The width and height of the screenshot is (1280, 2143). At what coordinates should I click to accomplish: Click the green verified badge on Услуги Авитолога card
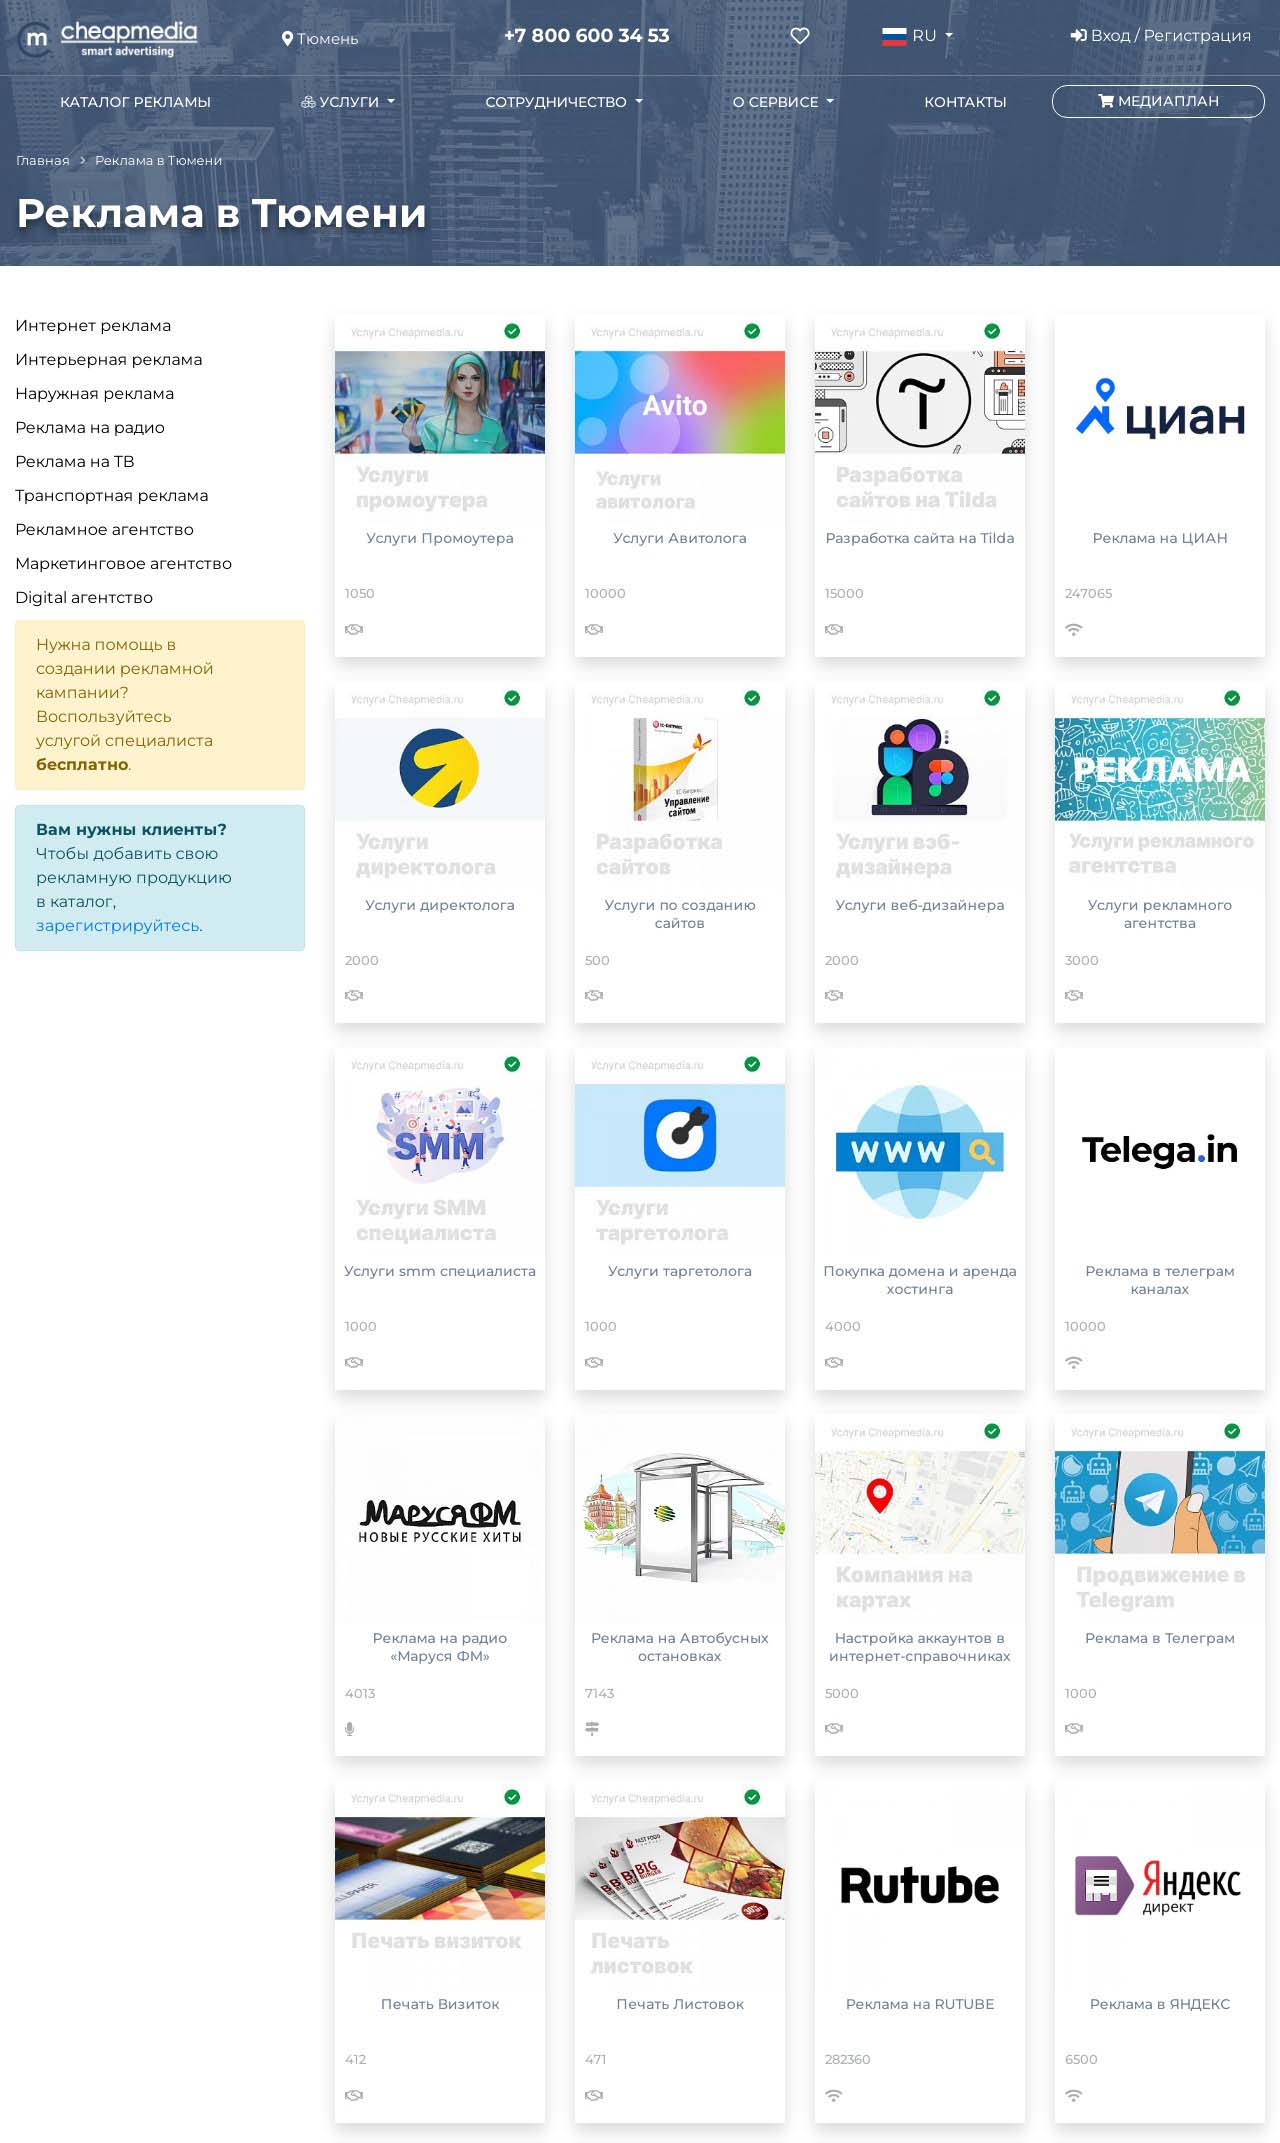click(752, 331)
